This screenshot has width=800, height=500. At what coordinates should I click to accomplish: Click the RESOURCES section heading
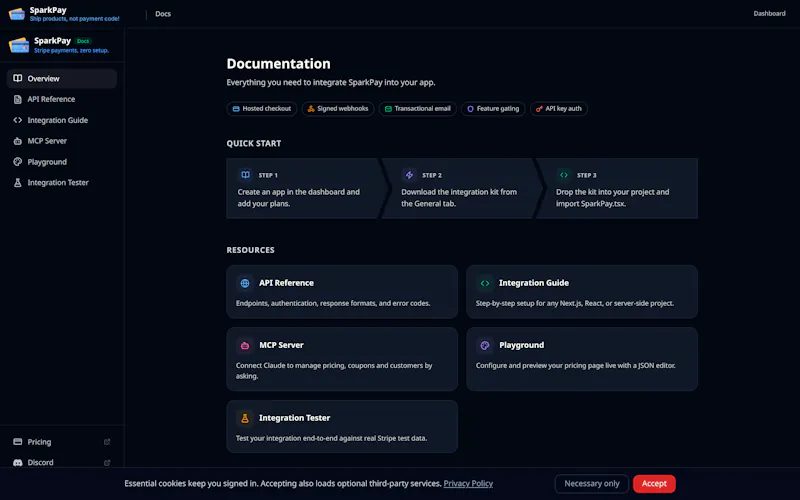pos(251,250)
